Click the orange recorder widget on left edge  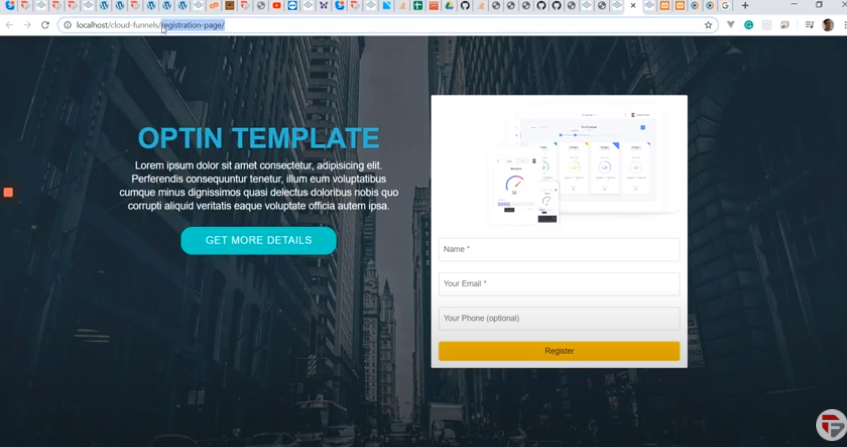click(8, 191)
